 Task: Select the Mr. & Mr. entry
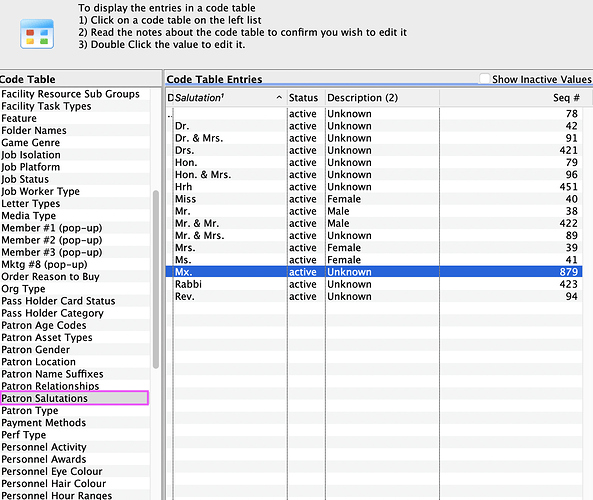(374, 223)
